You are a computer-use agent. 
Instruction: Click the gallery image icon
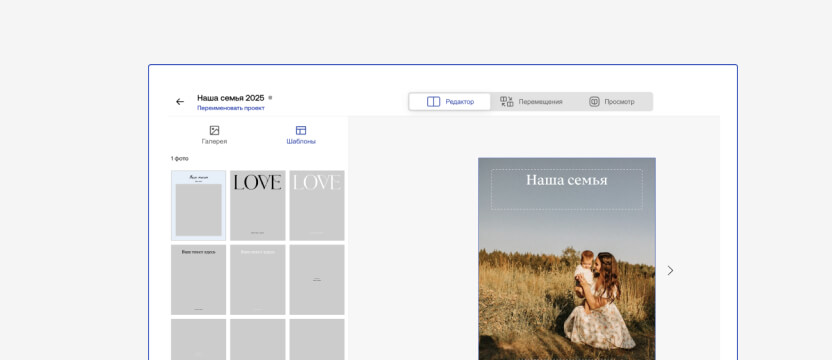(x=214, y=130)
